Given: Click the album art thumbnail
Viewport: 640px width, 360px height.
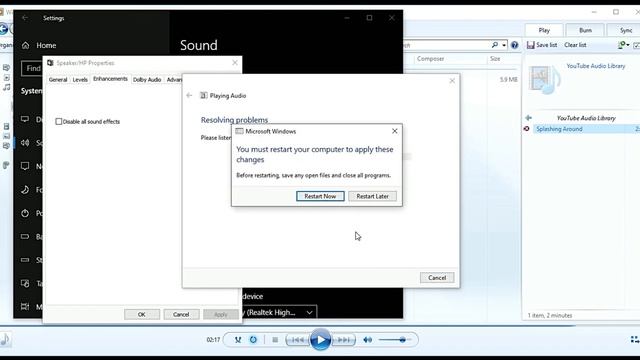Looking at the screenshot, I should pyautogui.click(x=544, y=79).
